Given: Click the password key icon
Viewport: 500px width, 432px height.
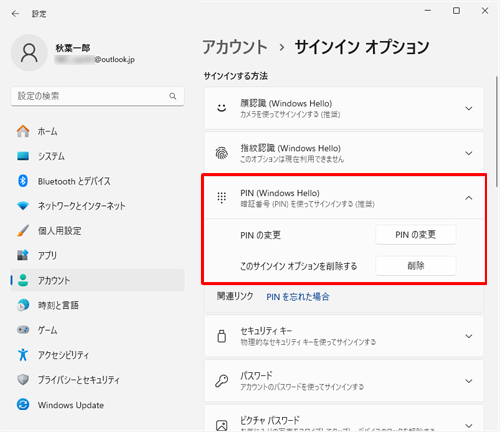Looking at the screenshot, I should tap(222, 381).
